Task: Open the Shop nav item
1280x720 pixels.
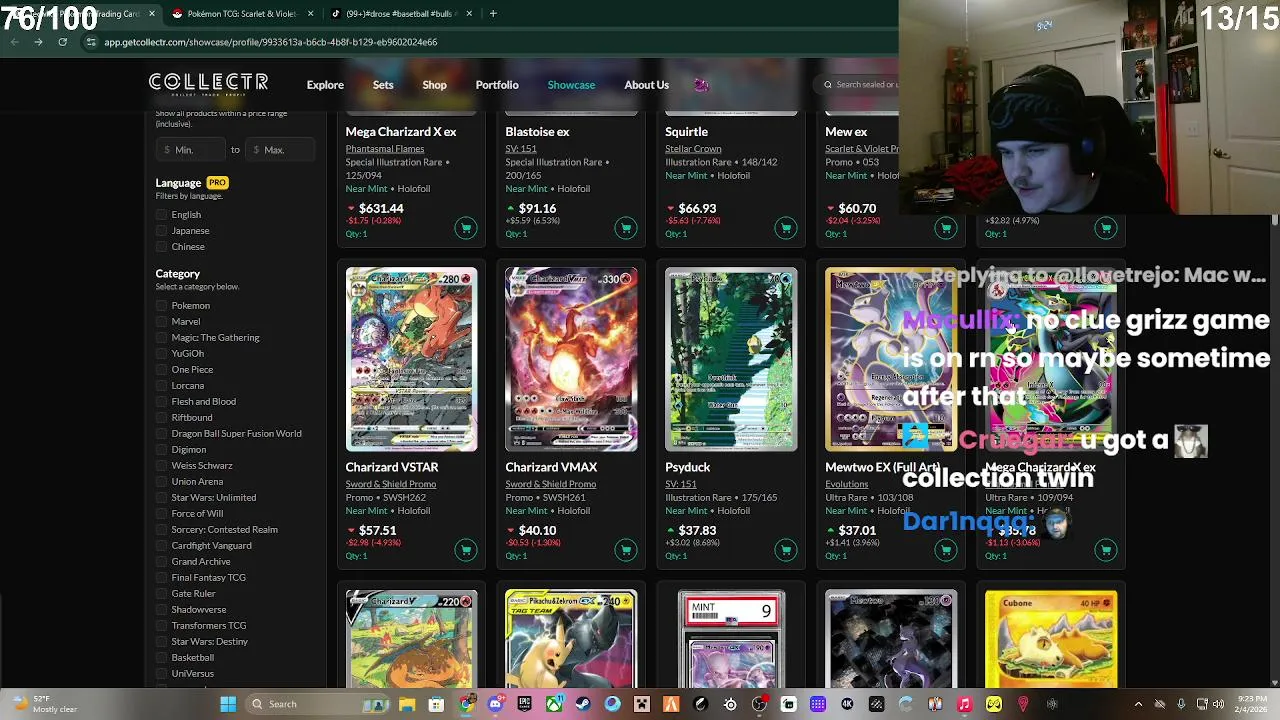Action: click(434, 85)
